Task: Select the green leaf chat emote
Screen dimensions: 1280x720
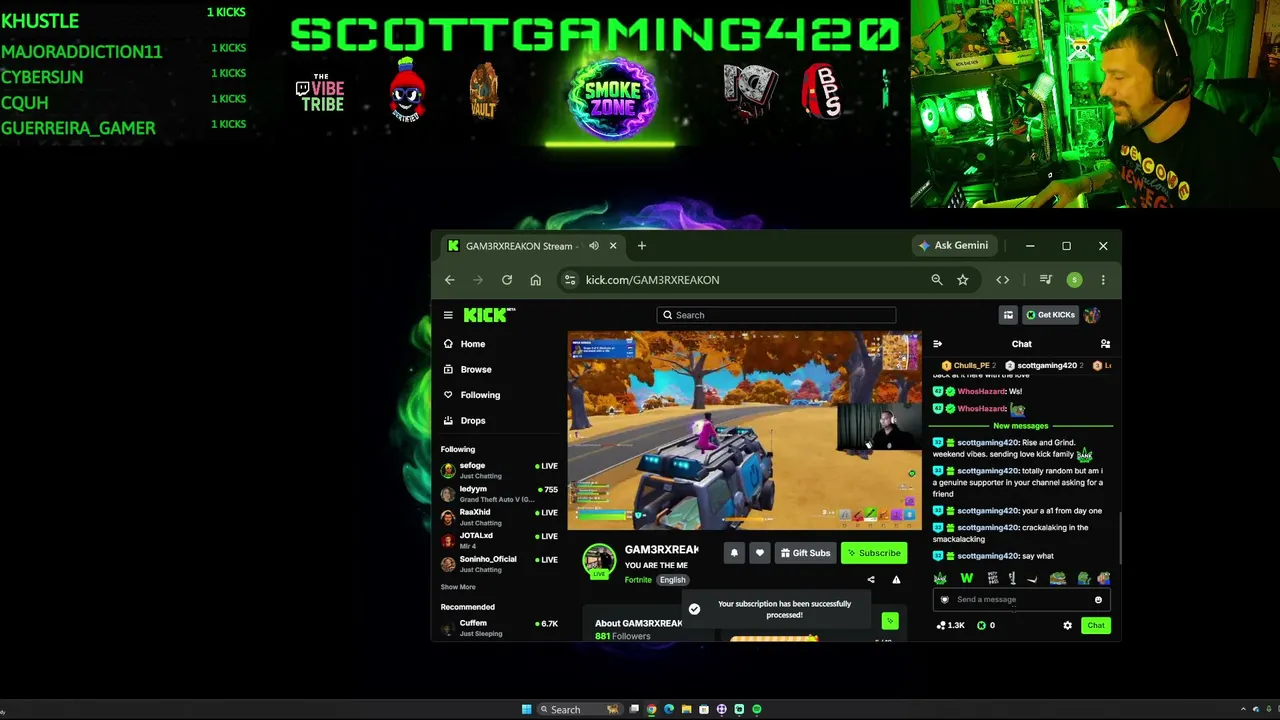Action: [x=940, y=578]
